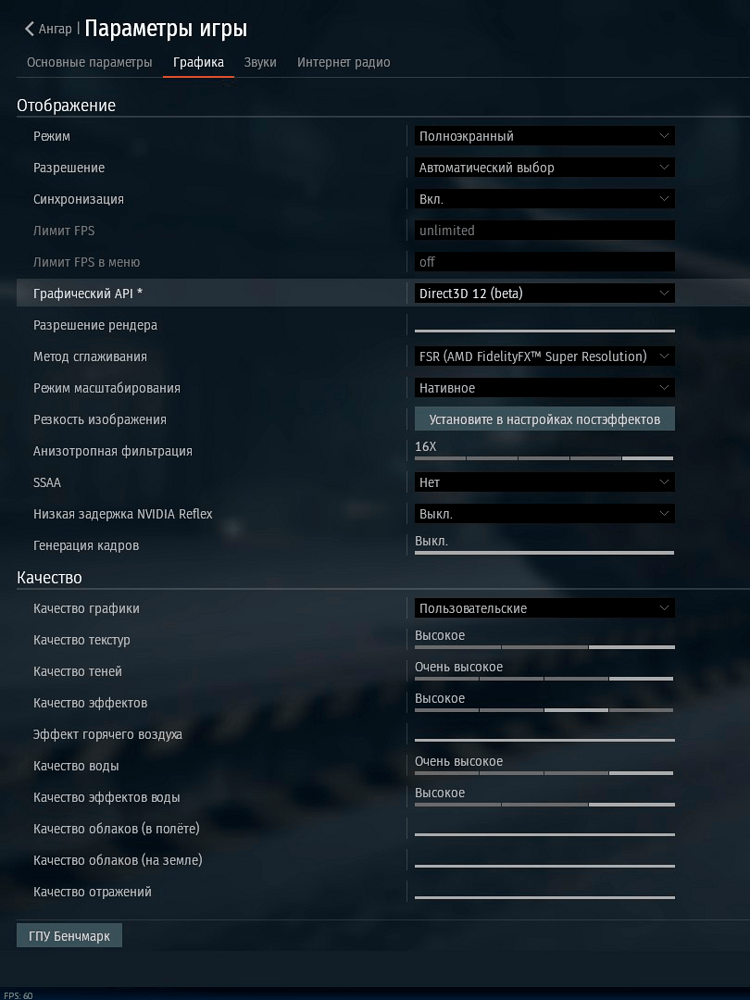Viewport: 750px width, 1000px height.
Task: Open the Синхронизация dropdown set to Вкл.
Action: pos(545,199)
